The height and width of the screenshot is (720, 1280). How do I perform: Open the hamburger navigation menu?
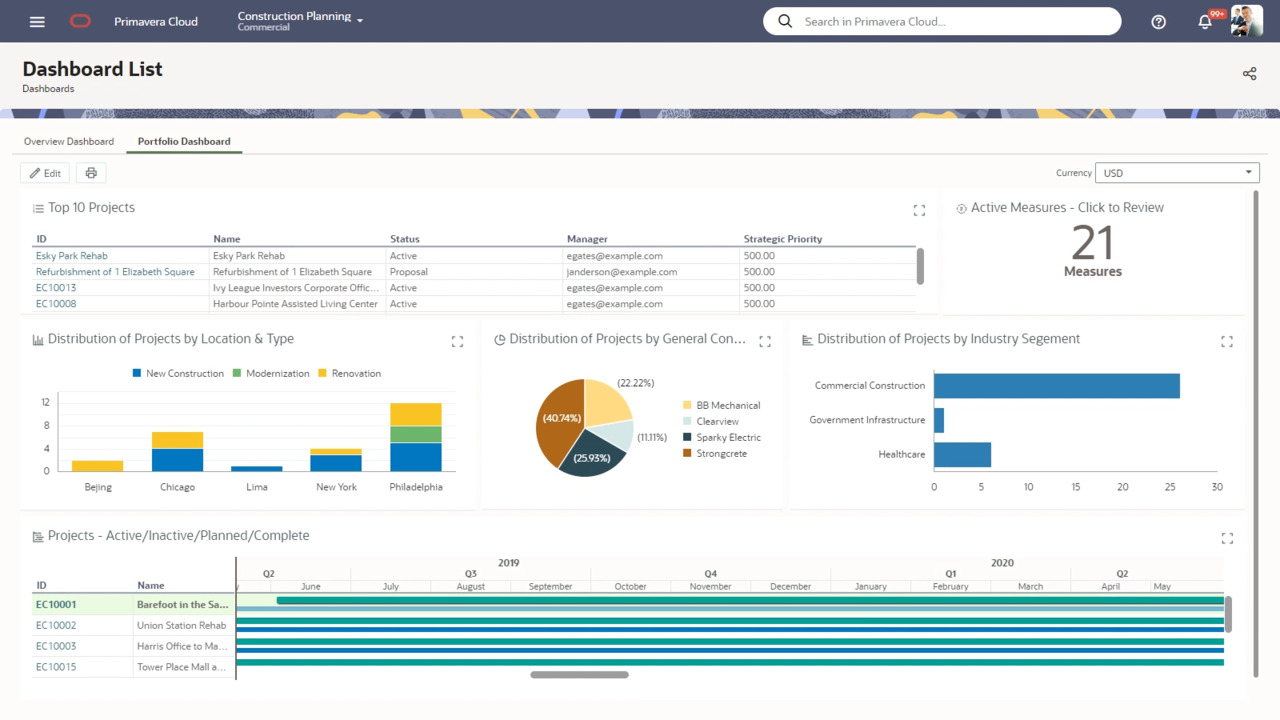37,21
